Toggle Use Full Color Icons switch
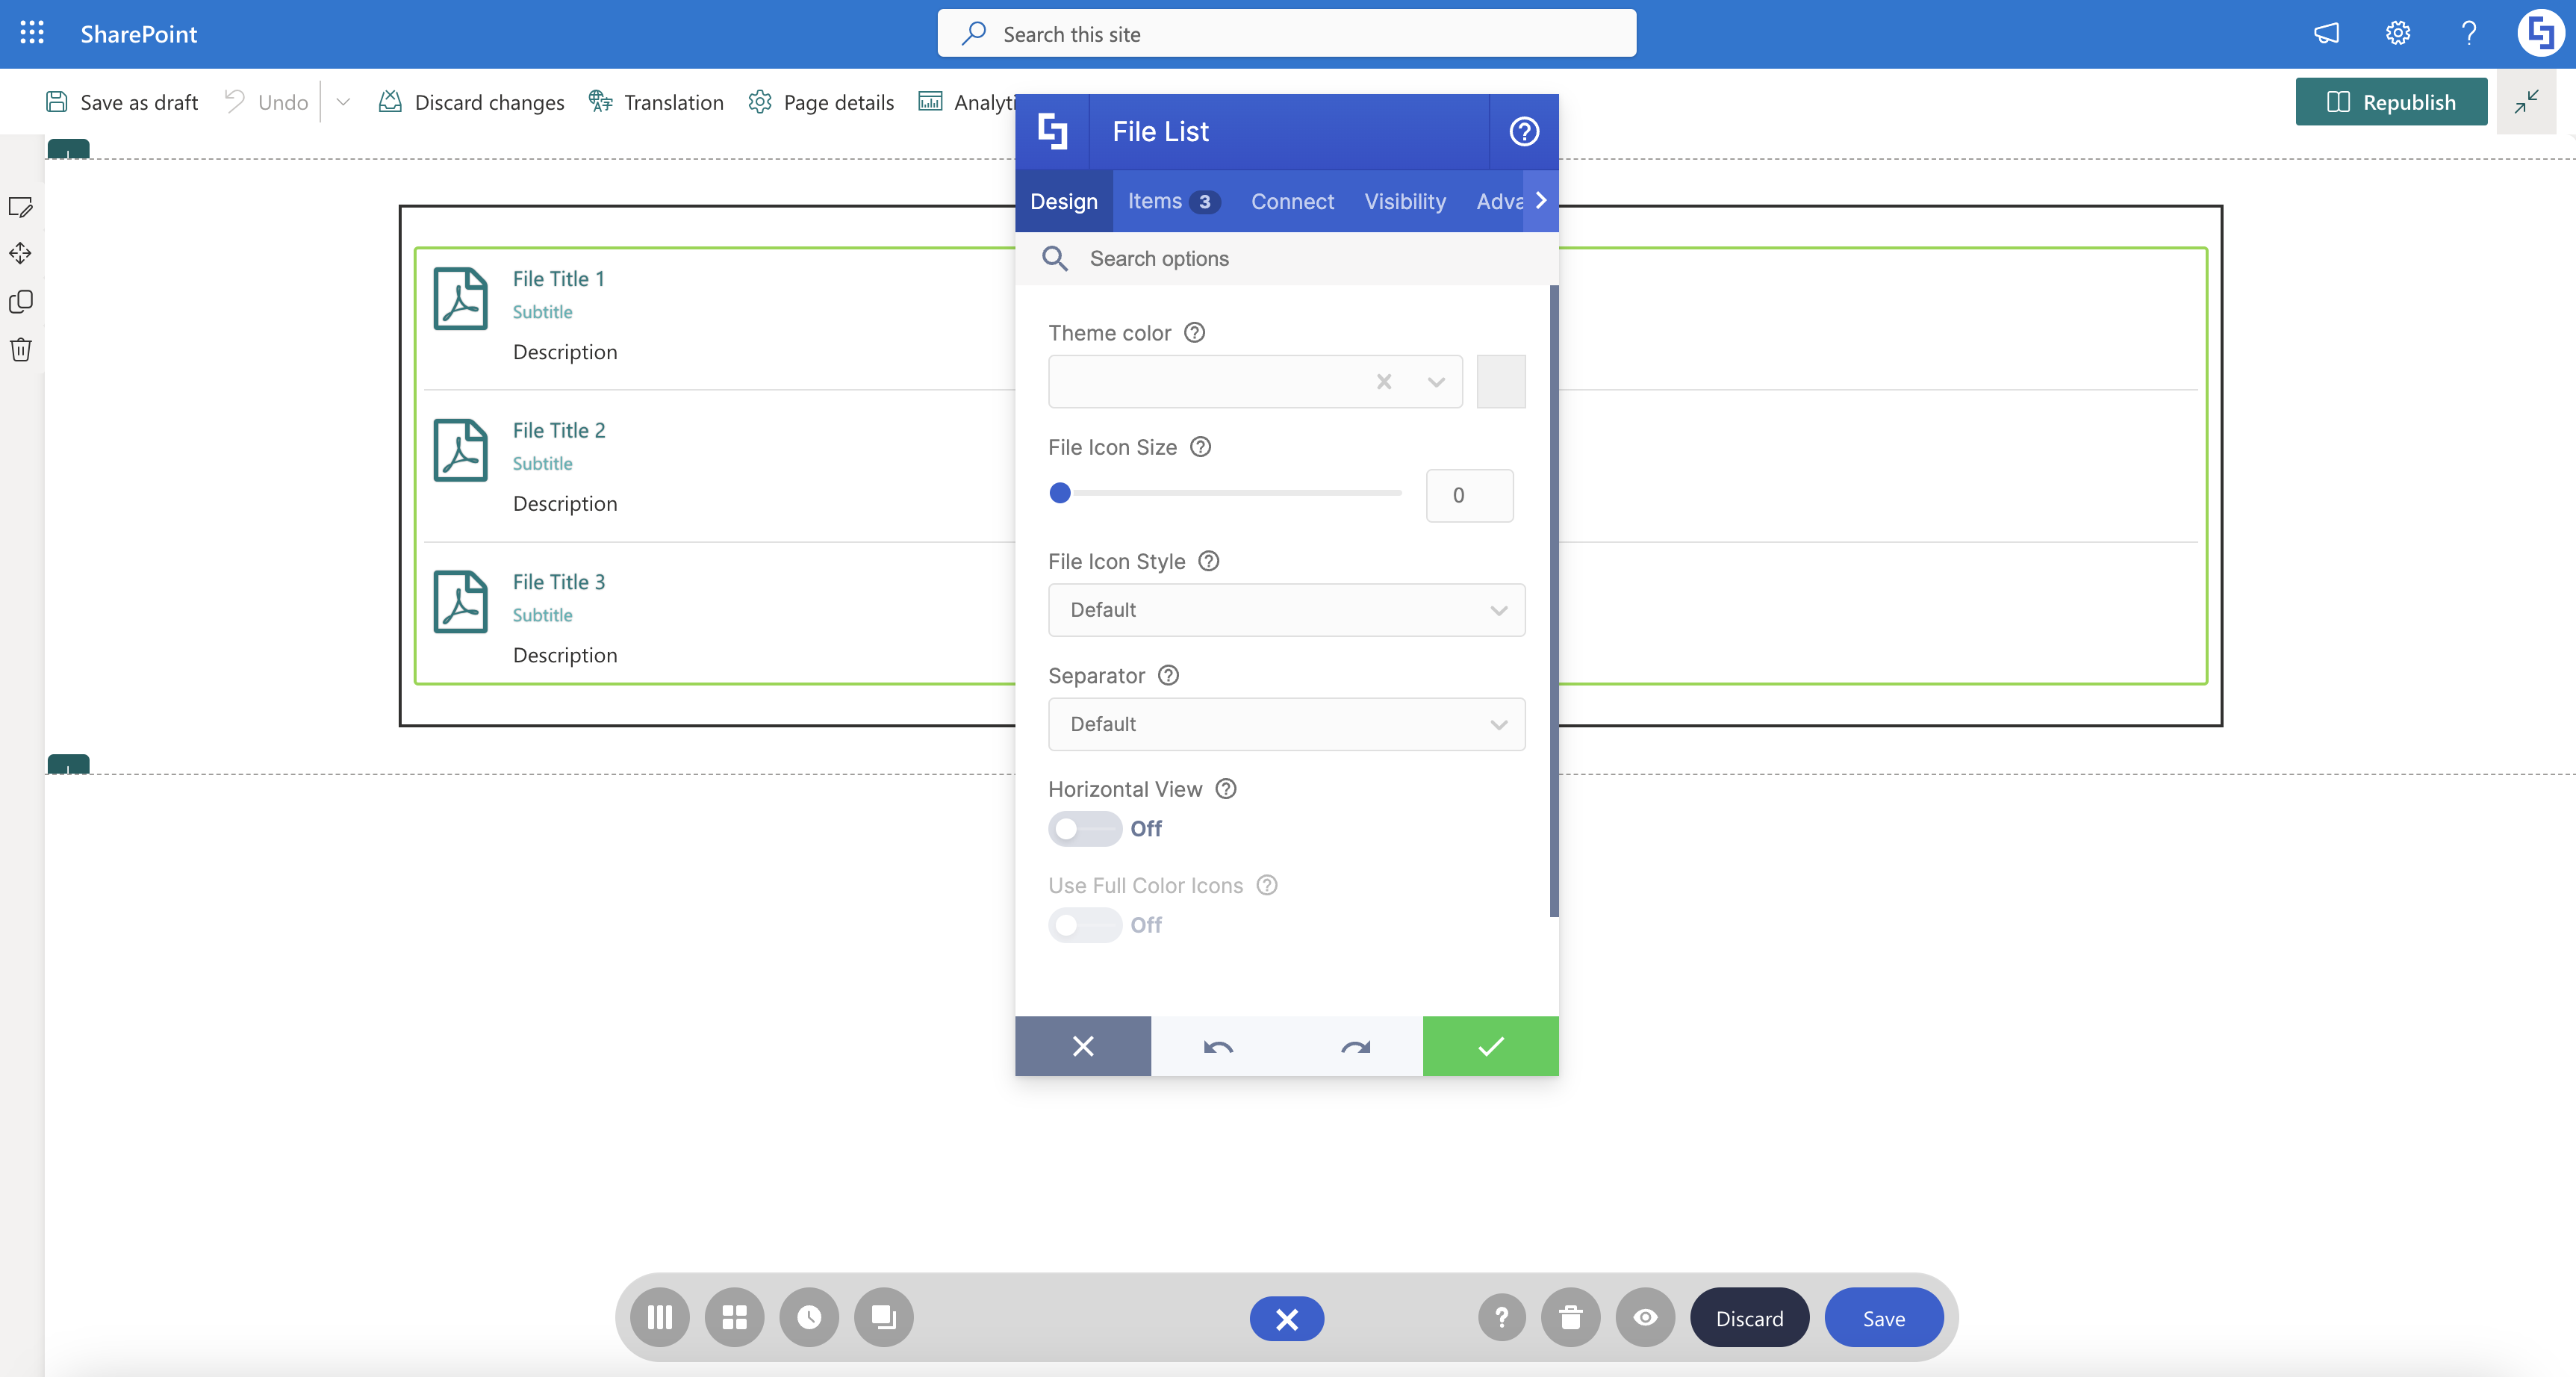Image resolution: width=2576 pixels, height=1377 pixels. pyautogui.click(x=1084, y=925)
